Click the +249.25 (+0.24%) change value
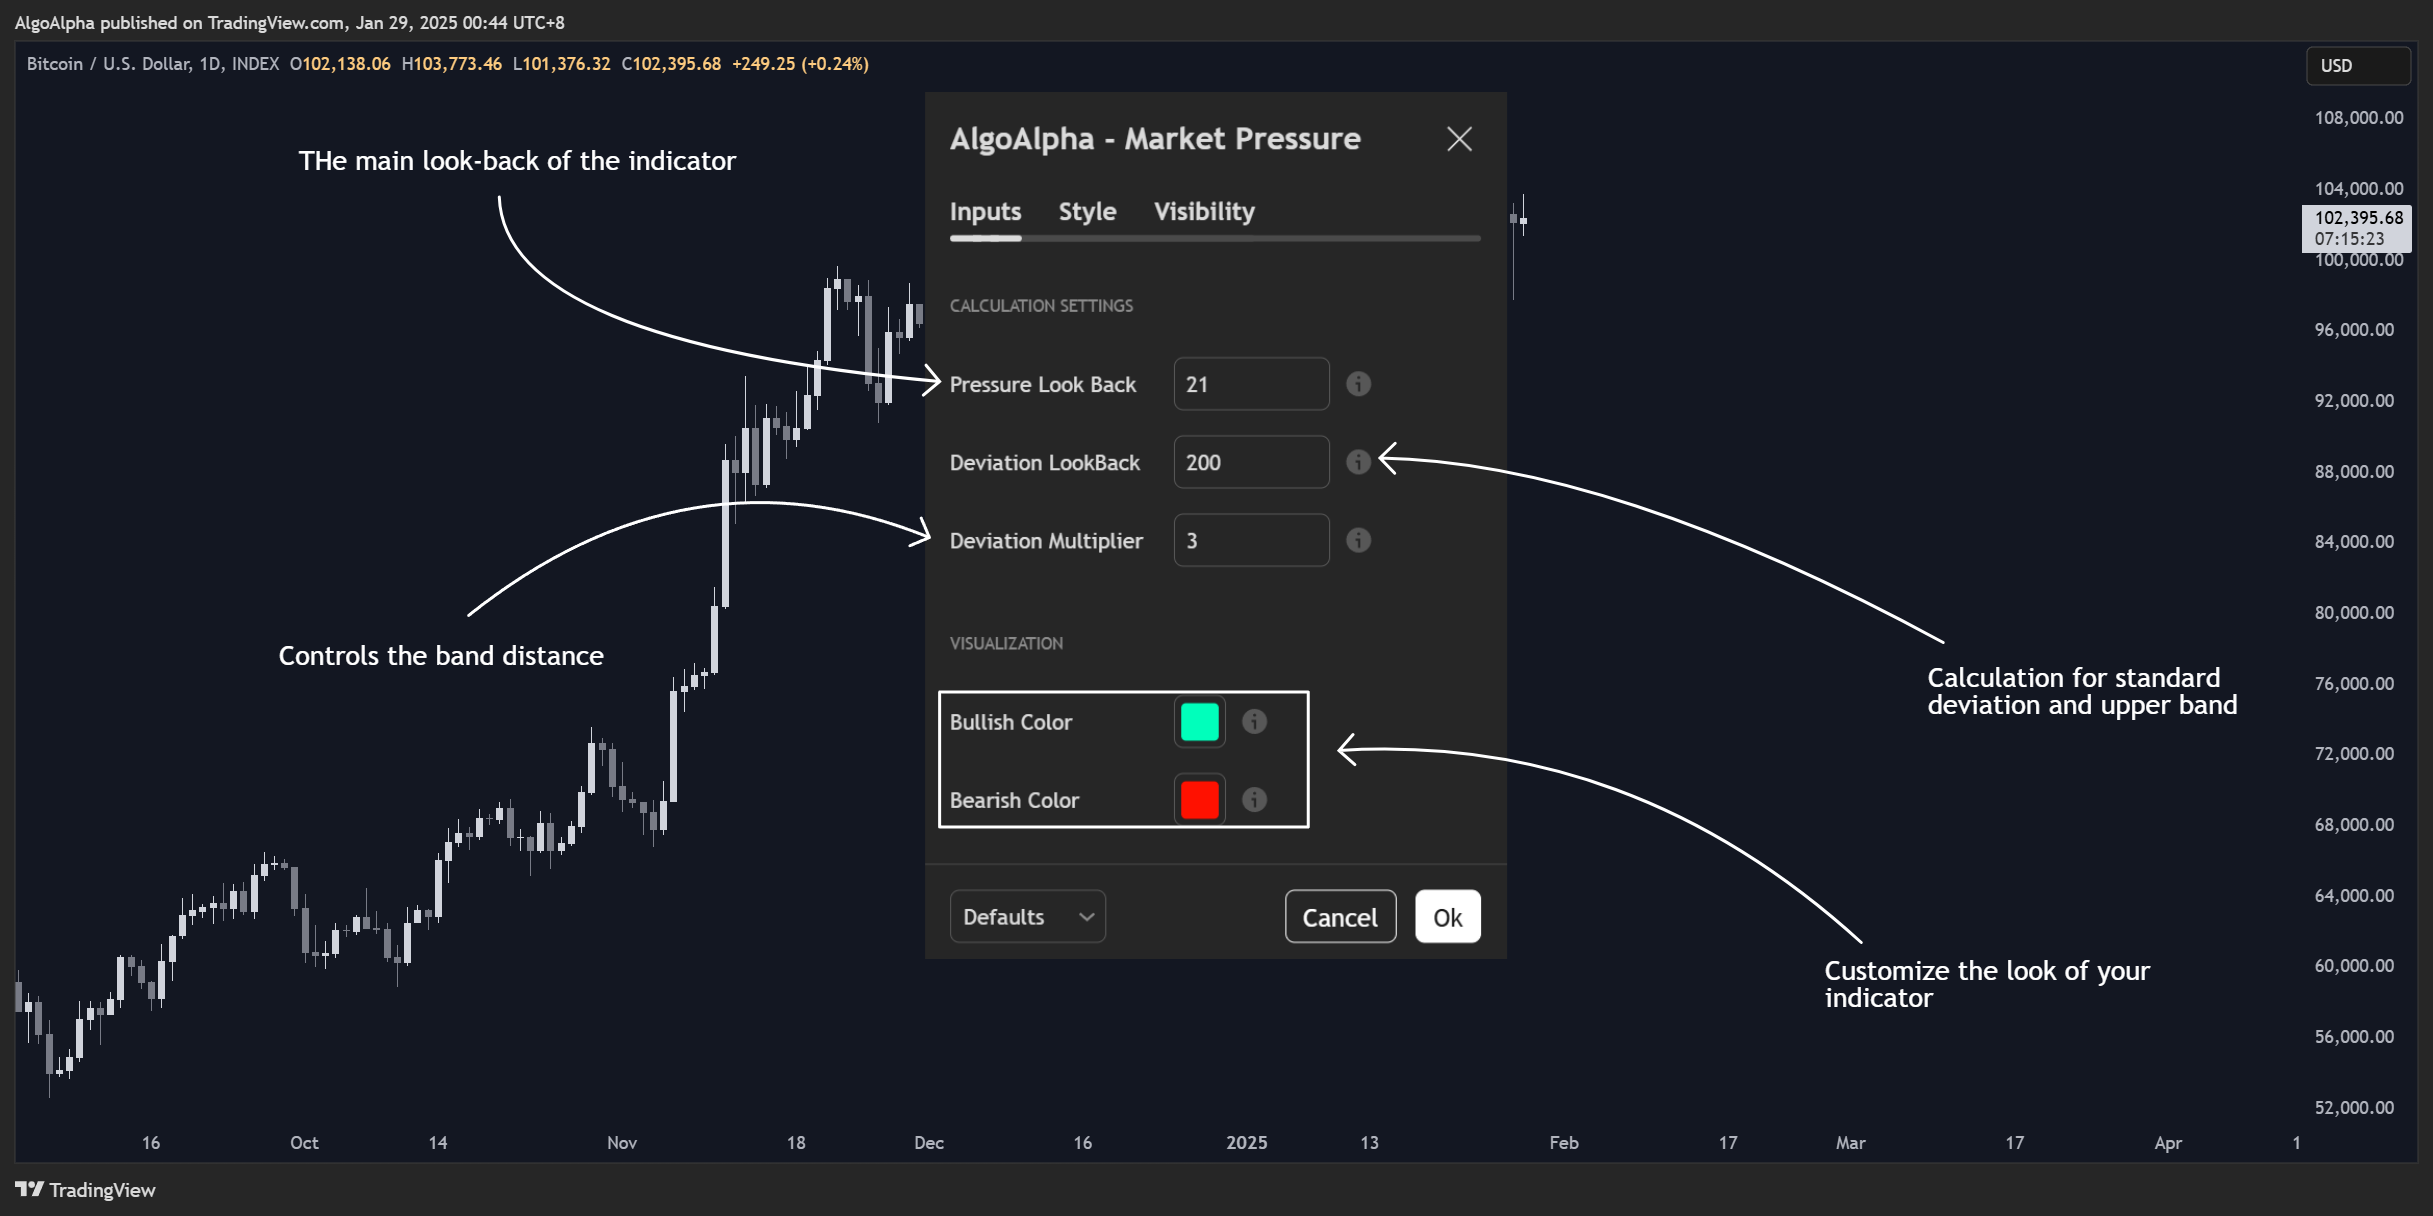 tap(800, 64)
